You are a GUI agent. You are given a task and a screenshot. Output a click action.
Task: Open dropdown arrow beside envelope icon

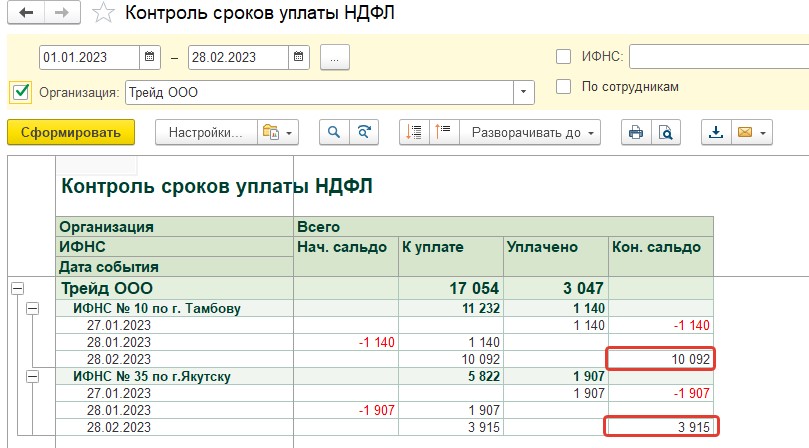coord(763,133)
